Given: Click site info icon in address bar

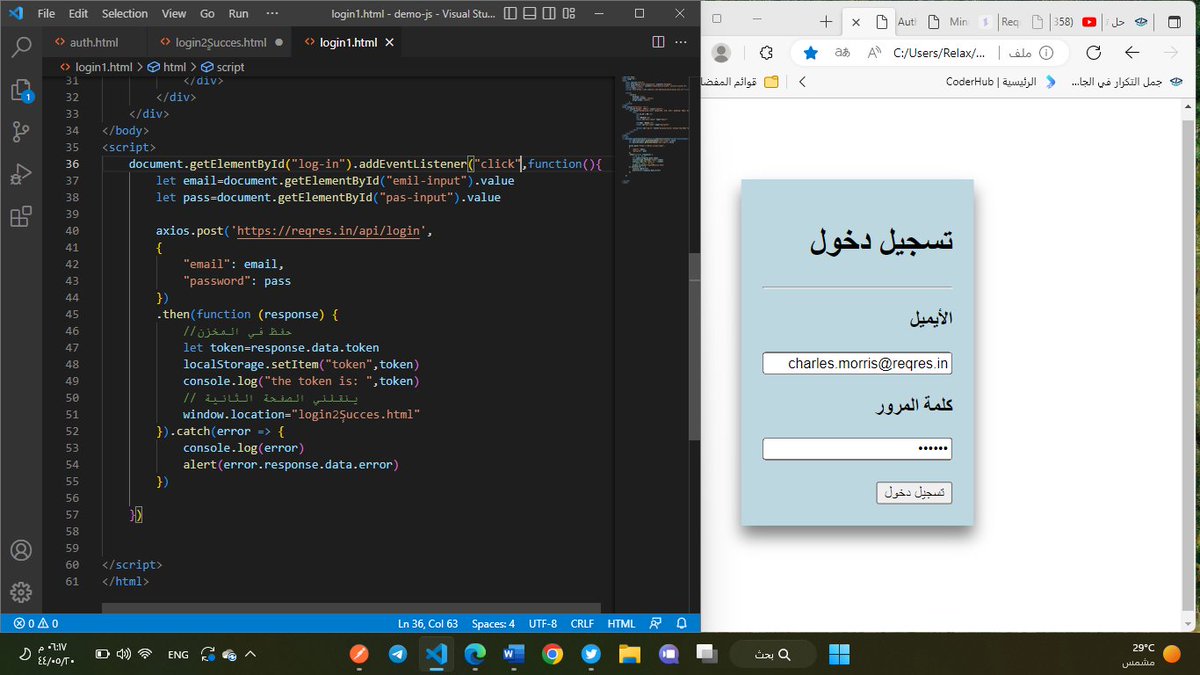Looking at the screenshot, I should tap(1047, 53).
